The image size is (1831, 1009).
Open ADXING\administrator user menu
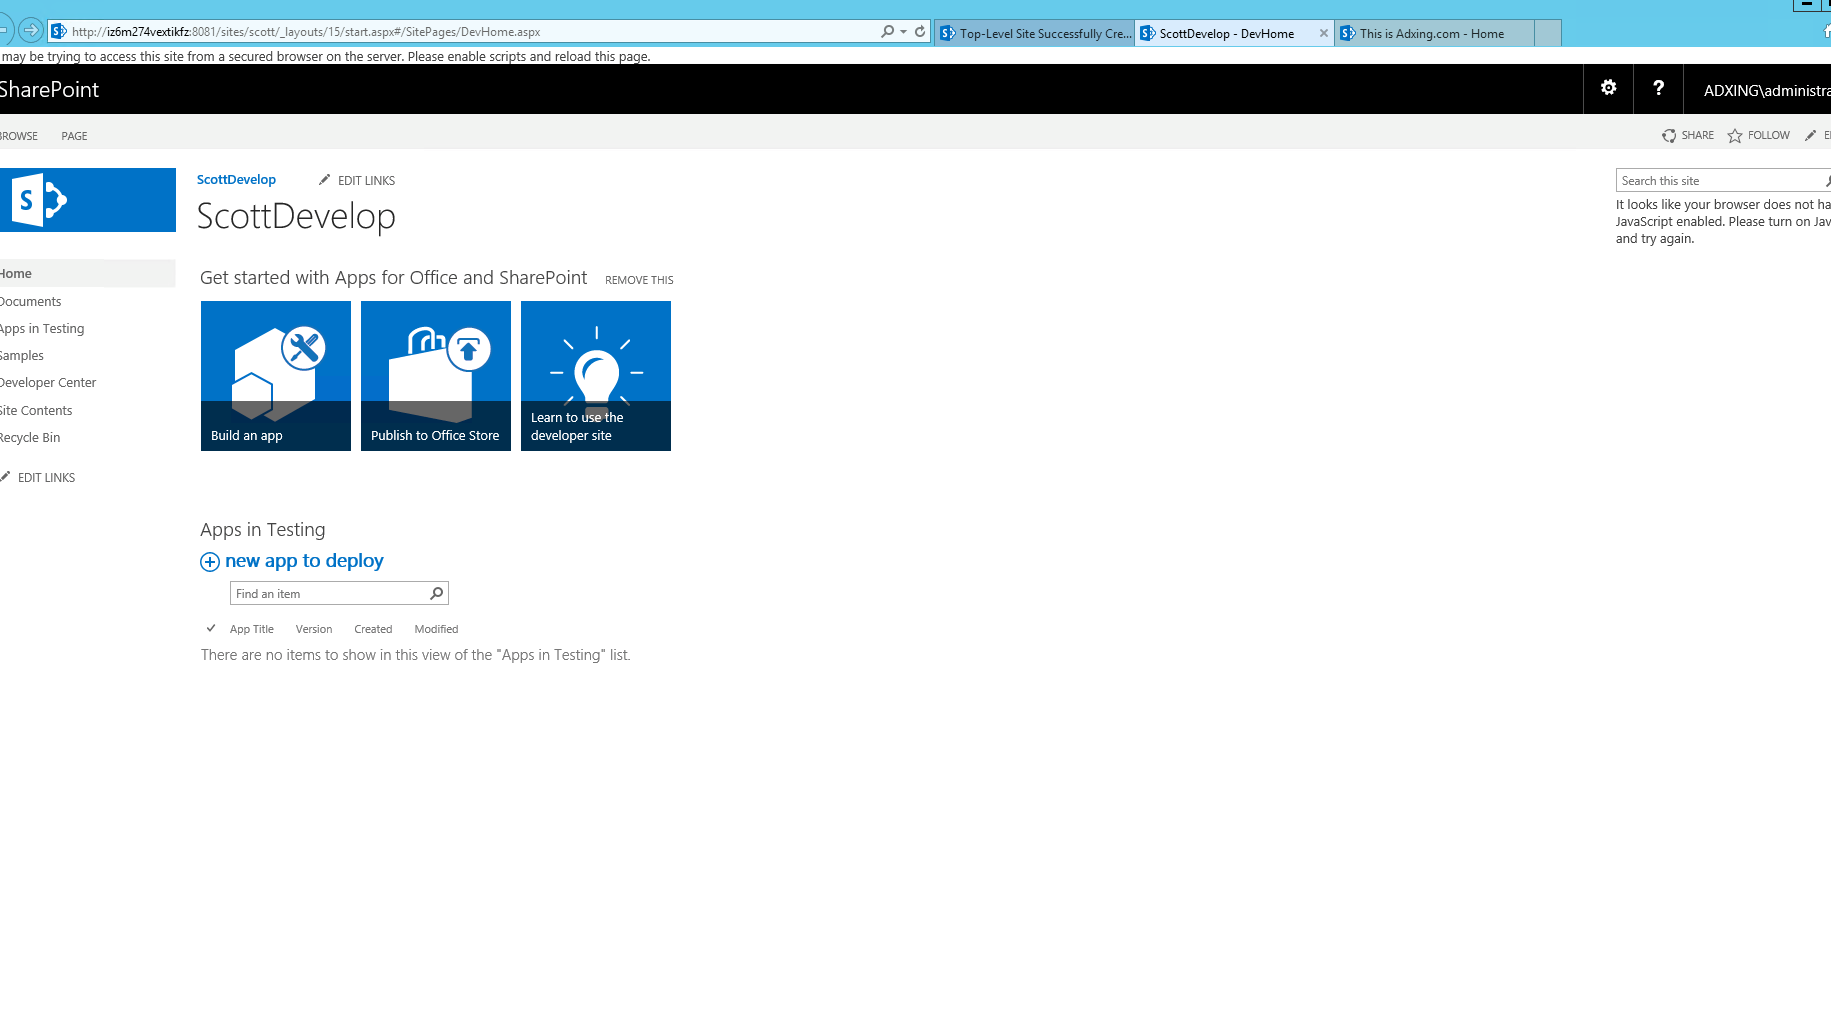coord(1767,90)
